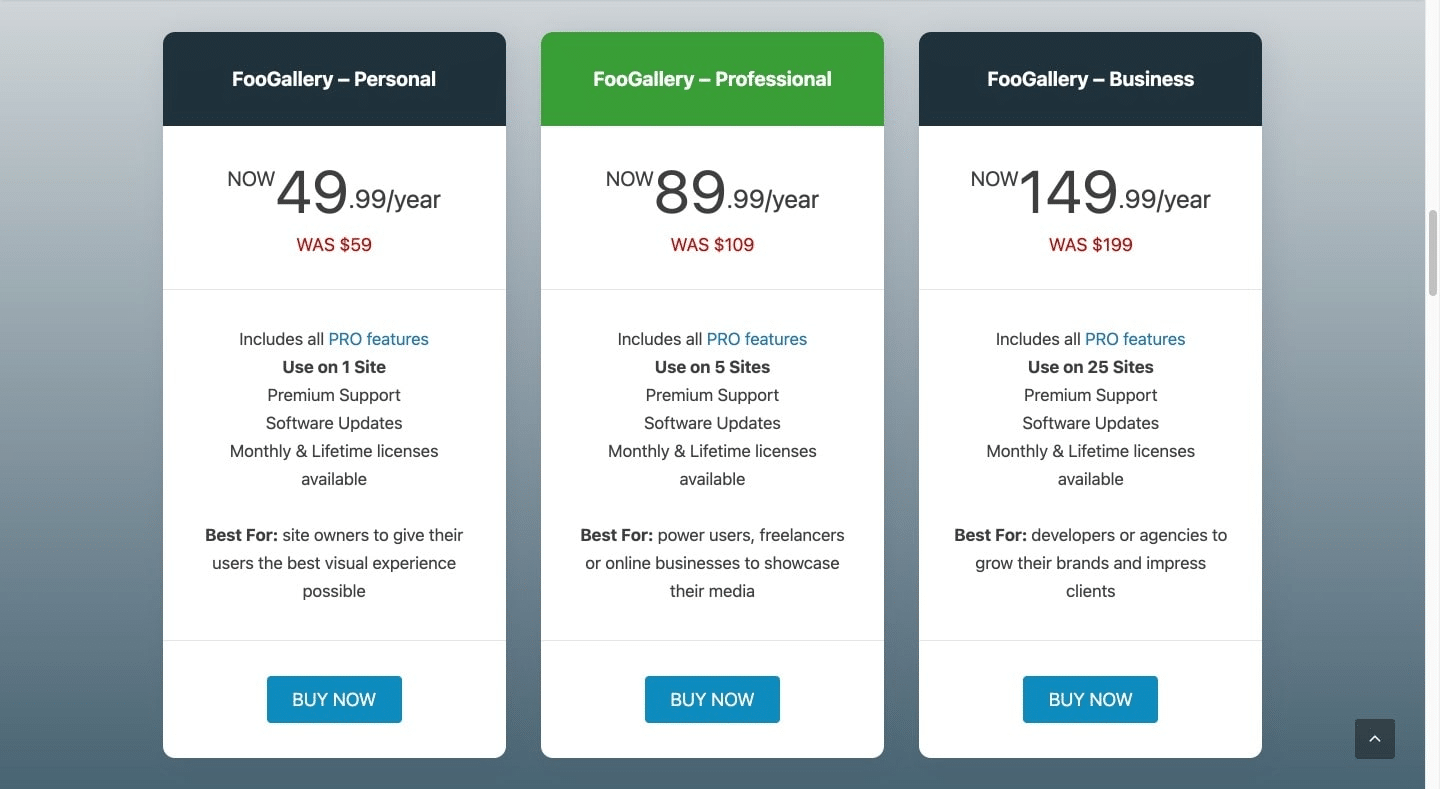Image resolution: width=1440 pixels, height=789 pixels.
Task: Click the 'Use on 5 Sites' text
Action: point(712,367)
